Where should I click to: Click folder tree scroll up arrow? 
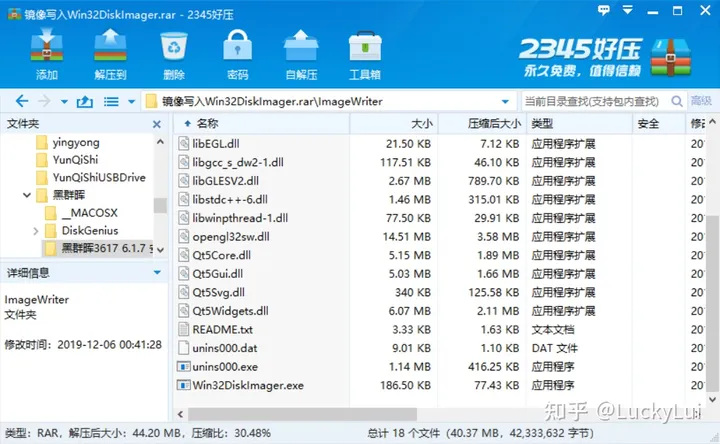160,142
